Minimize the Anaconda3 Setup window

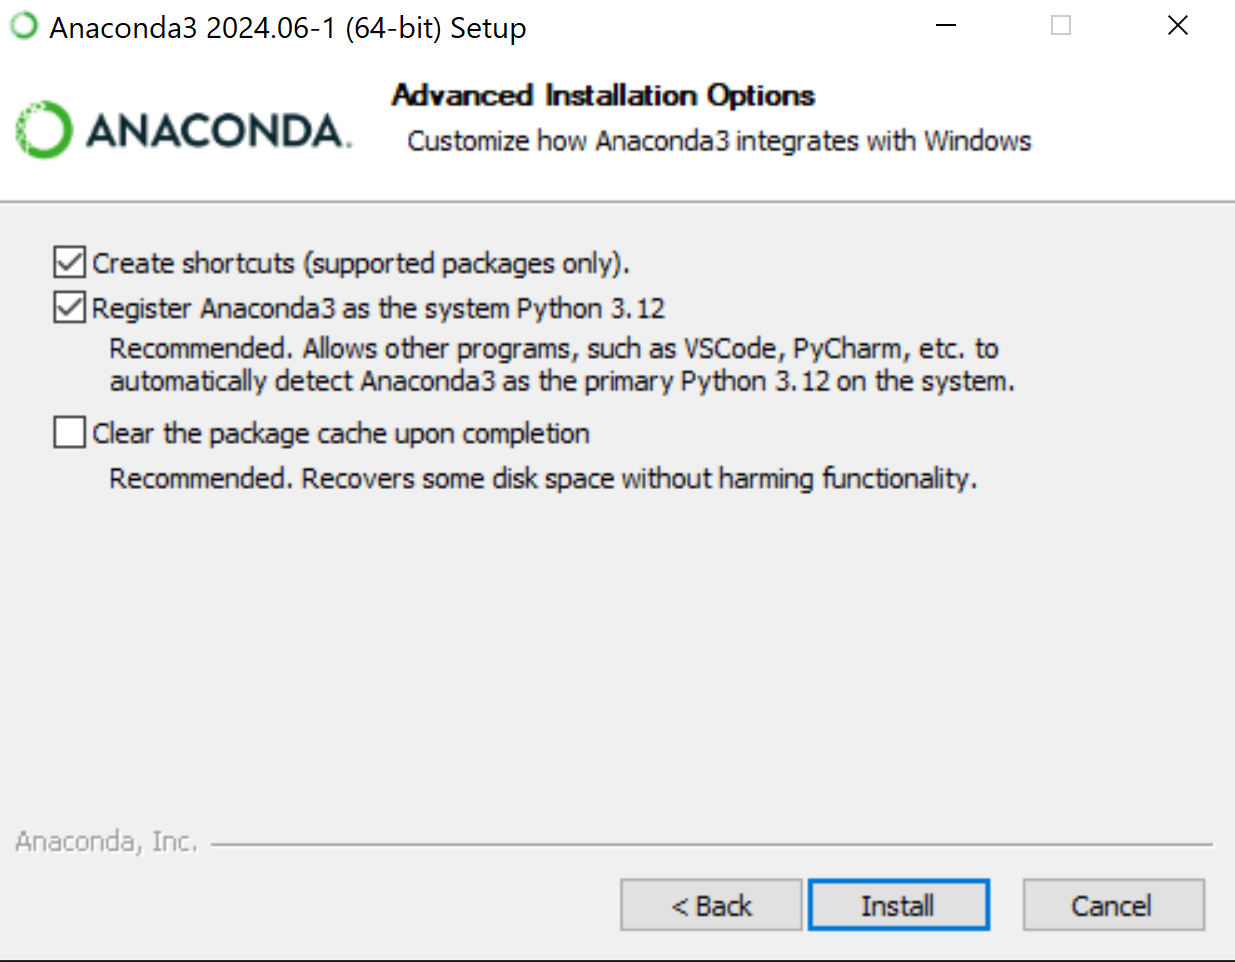tap(946, 26)
